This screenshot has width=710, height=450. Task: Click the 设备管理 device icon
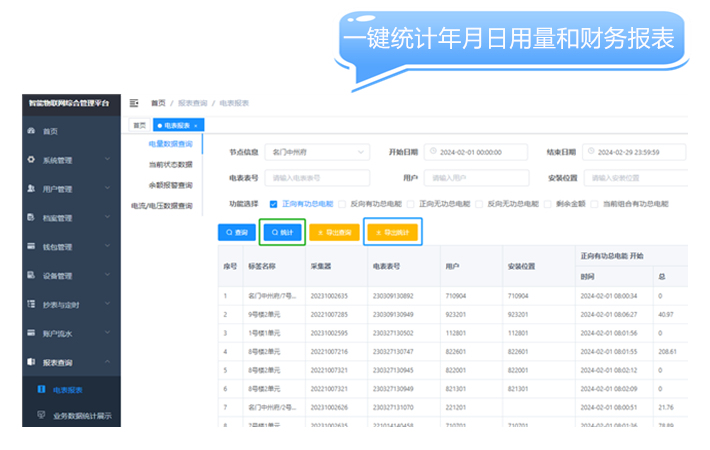click(29, 276)
